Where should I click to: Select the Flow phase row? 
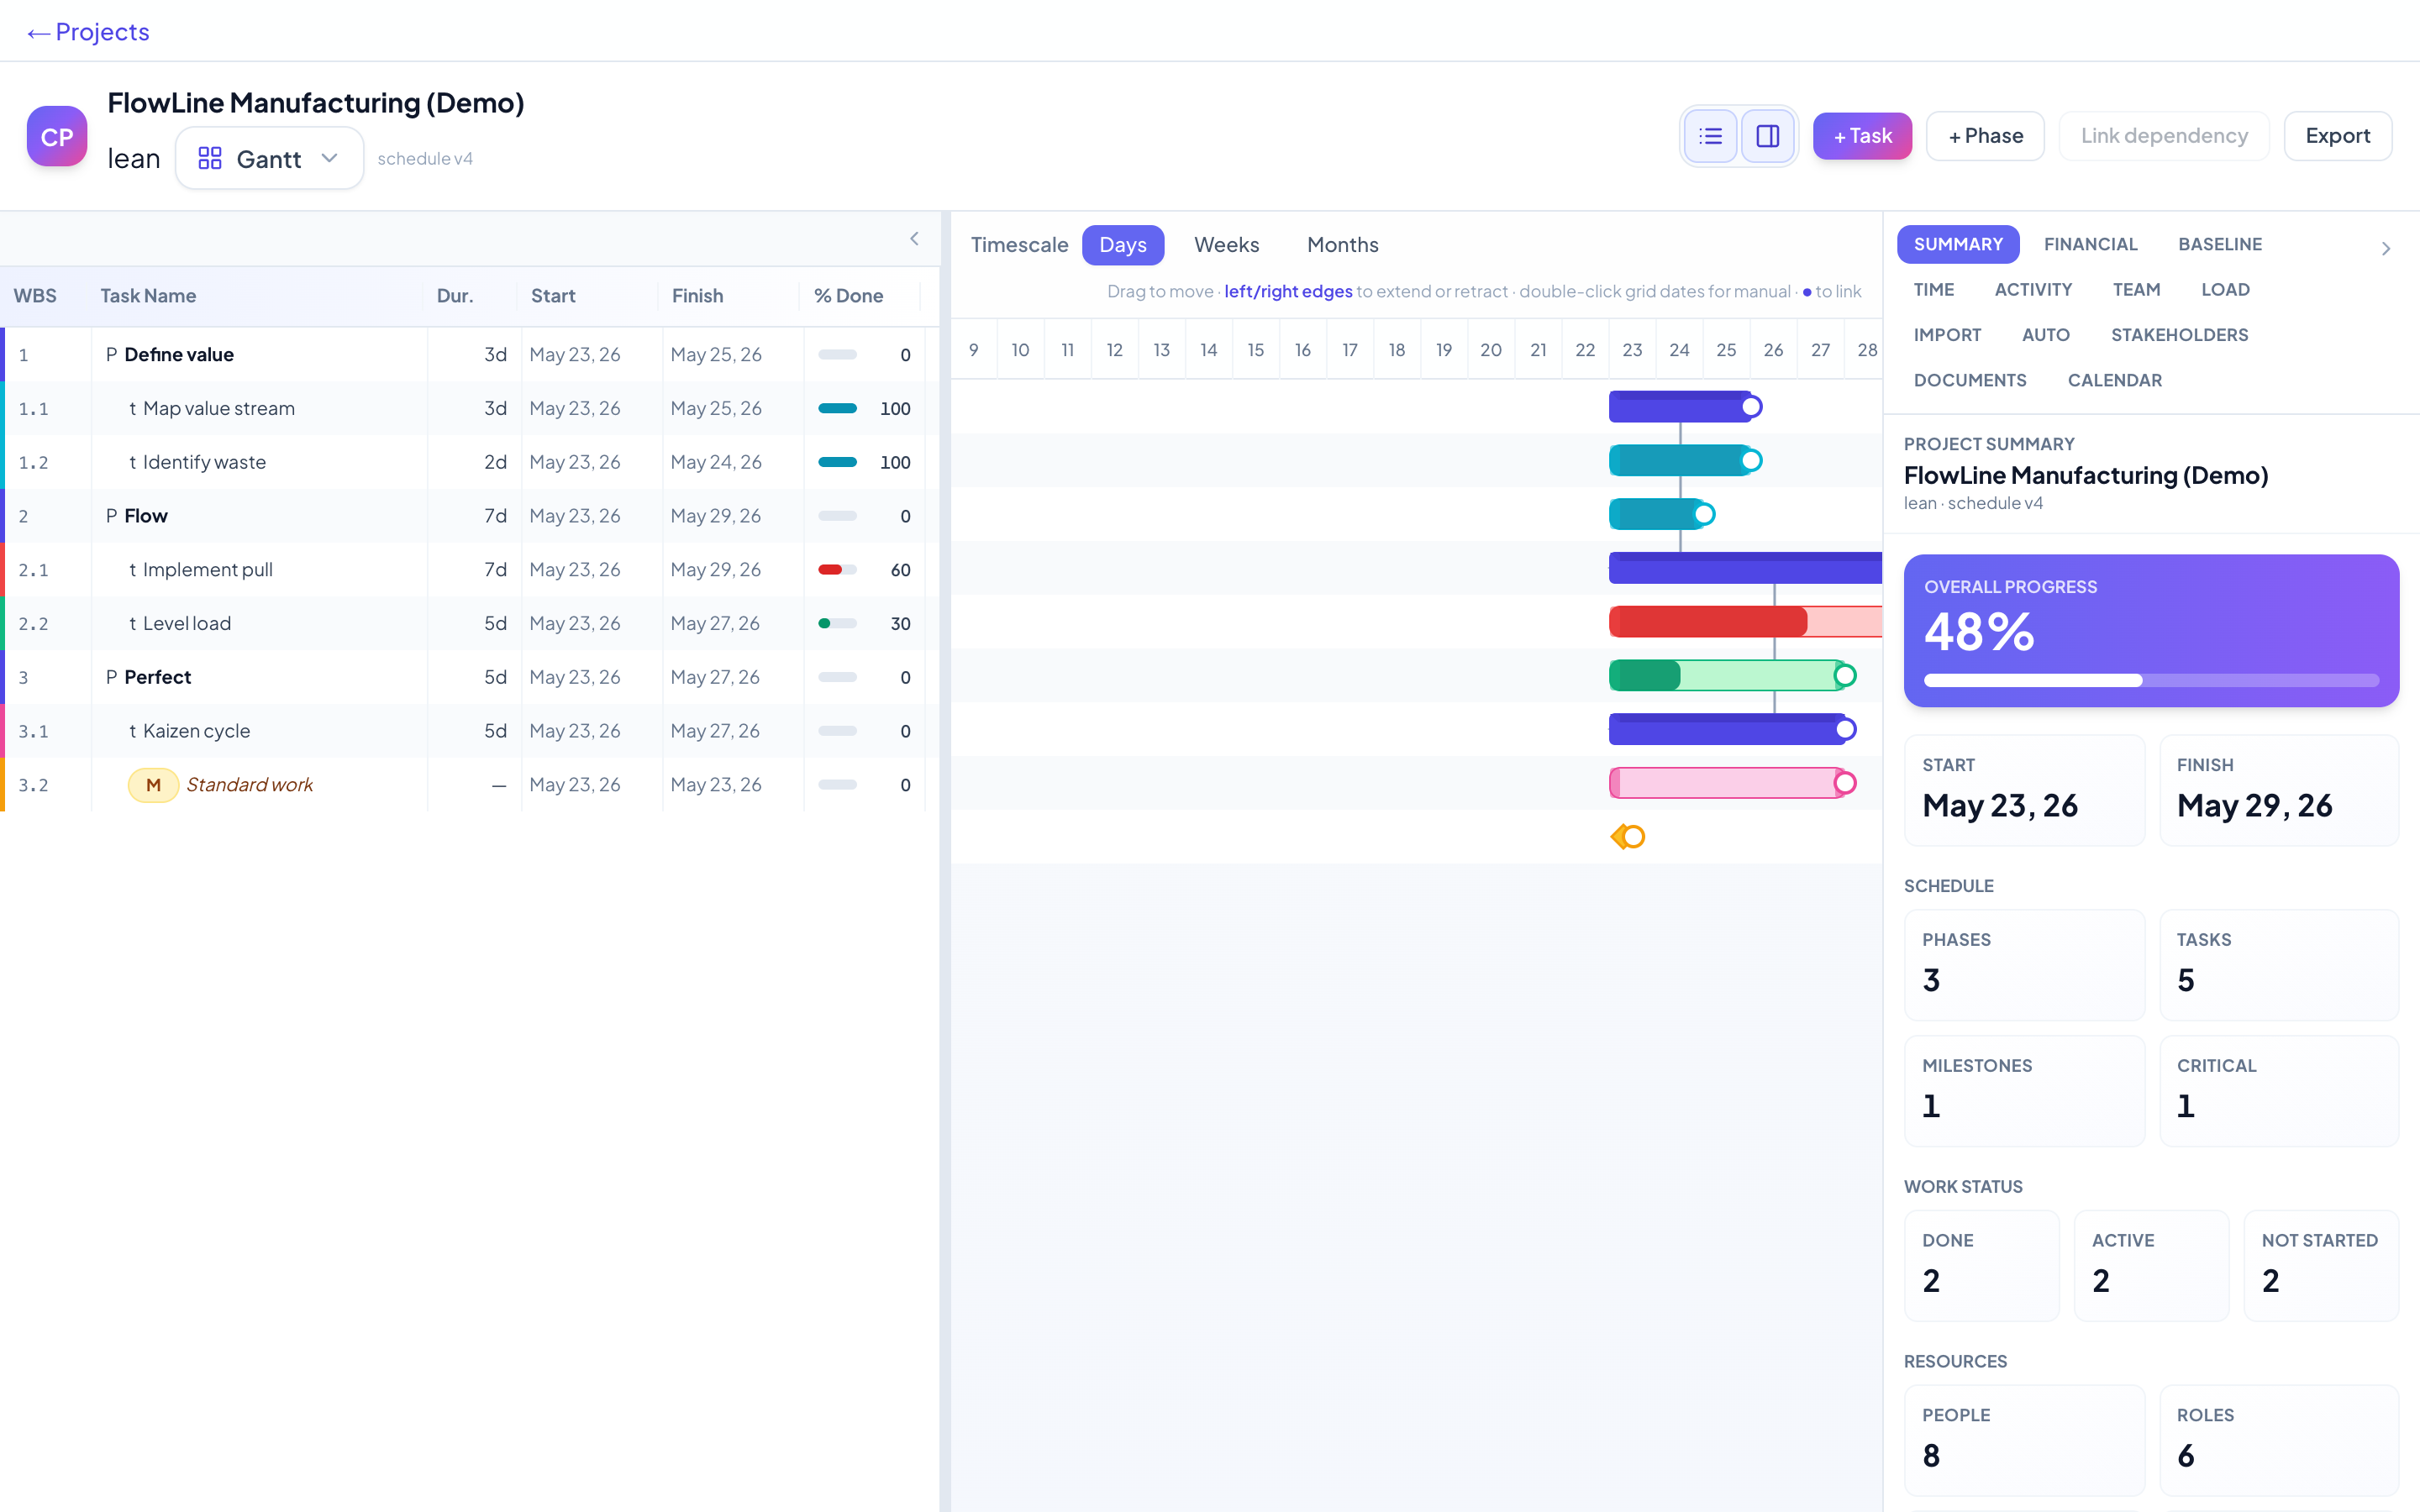pos(470,516)
